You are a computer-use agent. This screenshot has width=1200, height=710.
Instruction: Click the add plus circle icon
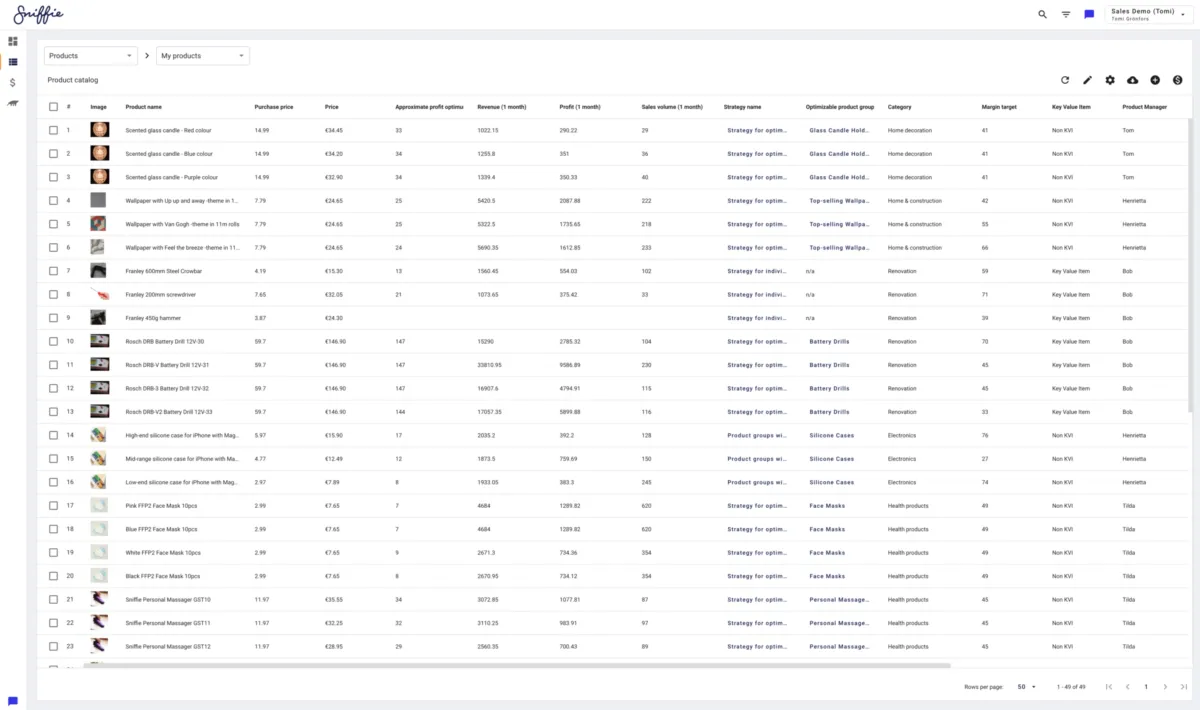pyautogui.click(x=1155, y=80)
